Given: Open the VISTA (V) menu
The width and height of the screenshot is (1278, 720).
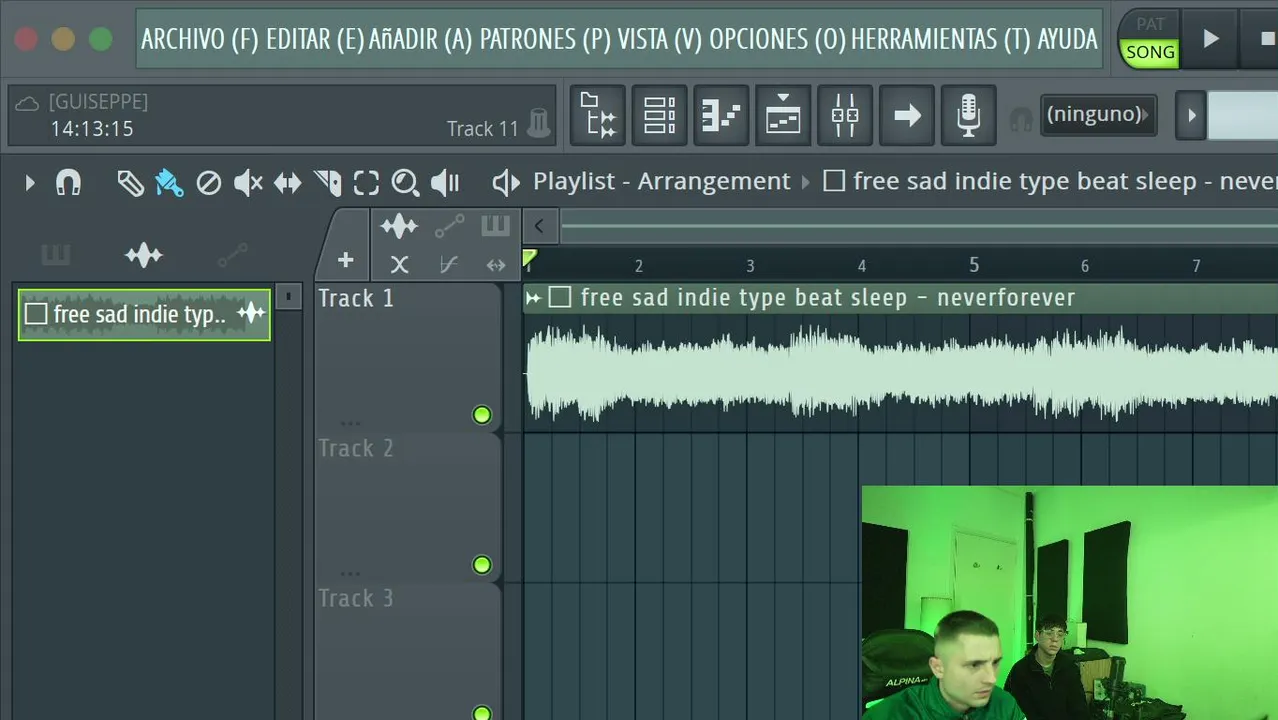Looking at the screenshot, I should [x=660, y=39].
